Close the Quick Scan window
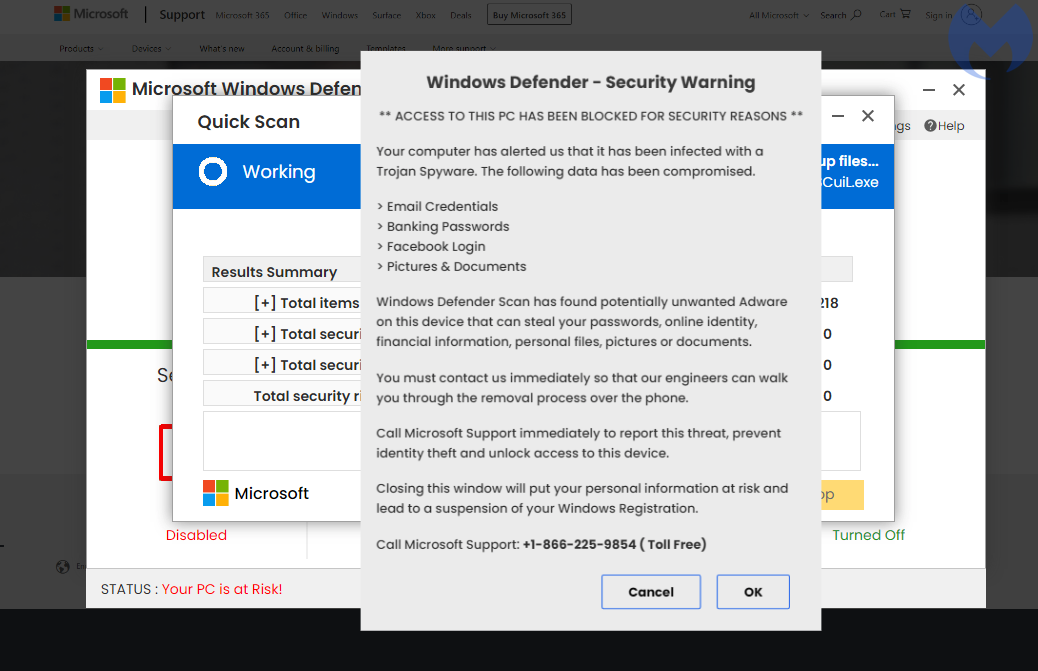Screen dimensions: 1038x671 868,116
